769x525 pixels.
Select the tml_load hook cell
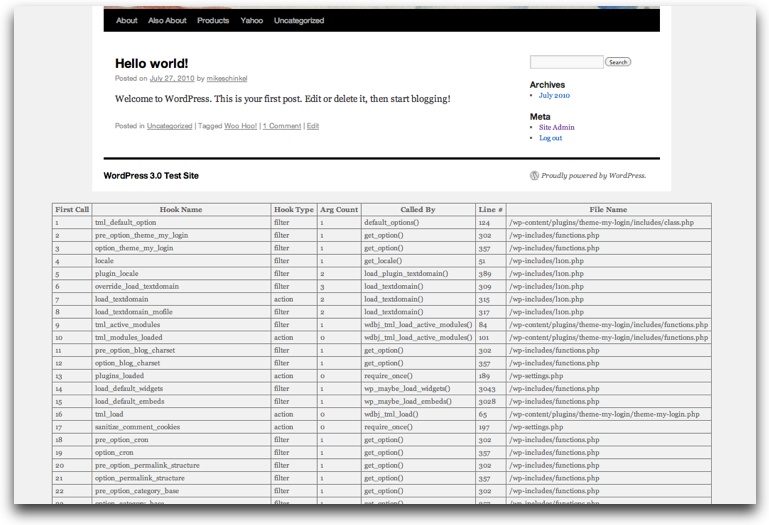(x=181, y=414)
